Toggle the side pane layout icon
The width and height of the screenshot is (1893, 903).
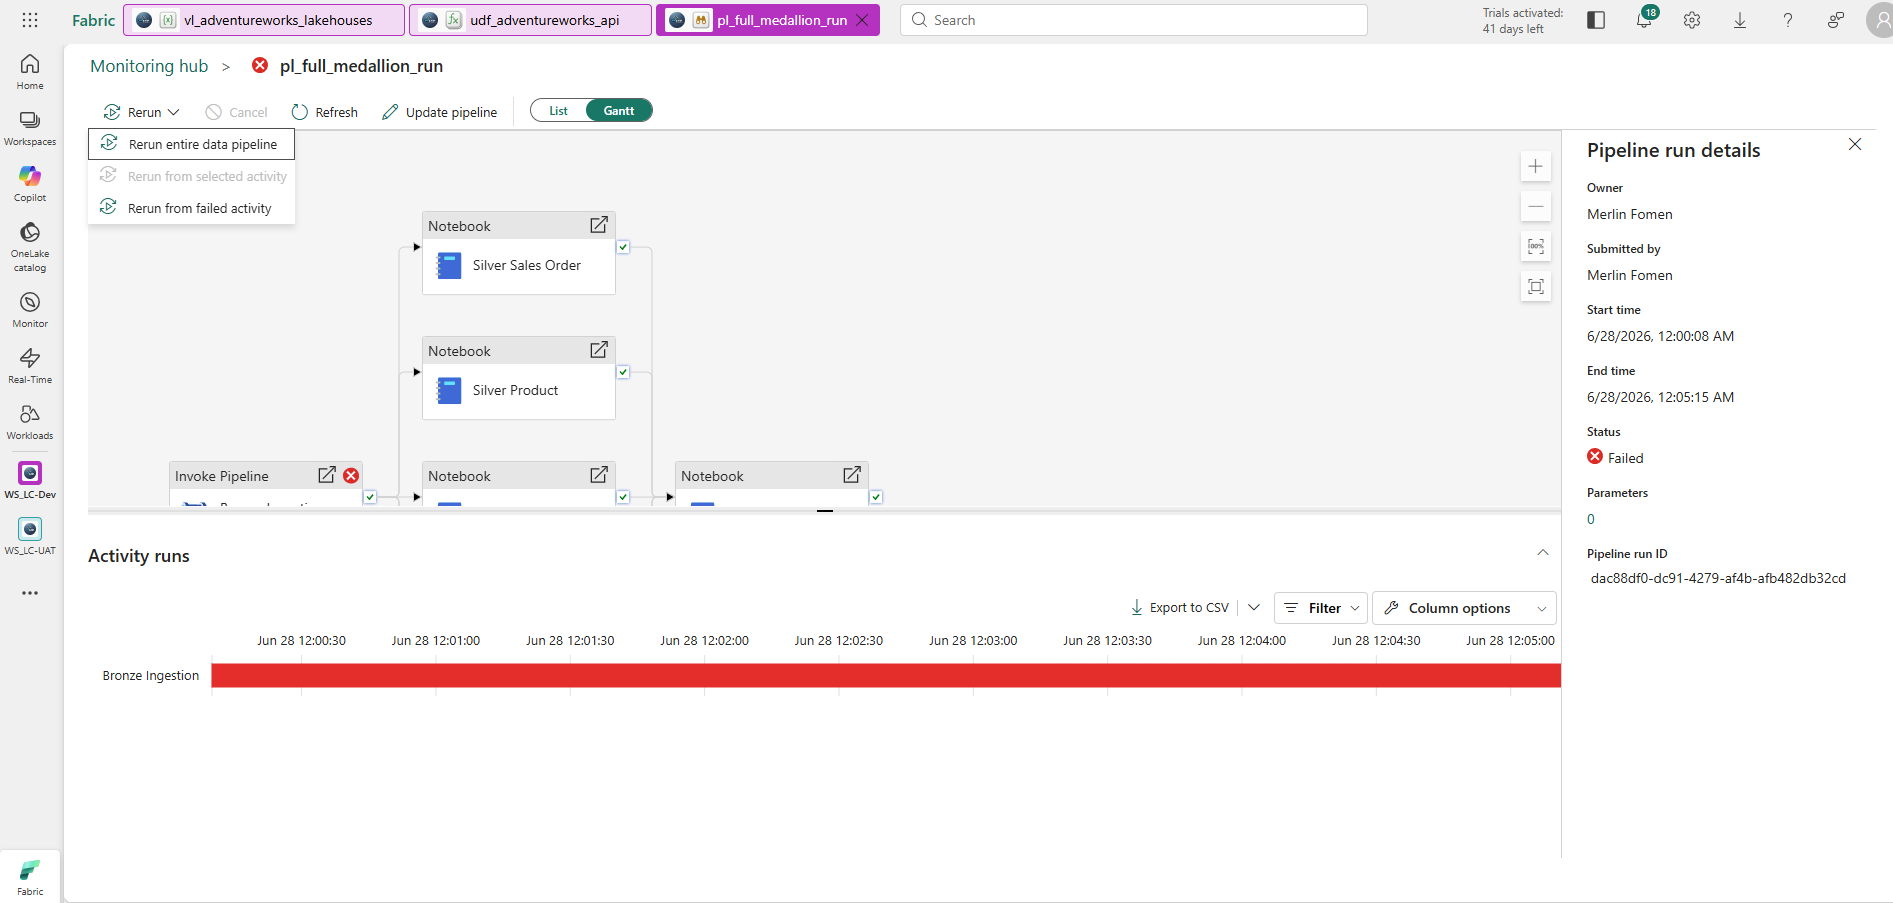pyautogui.click(x=1596, y=20)
